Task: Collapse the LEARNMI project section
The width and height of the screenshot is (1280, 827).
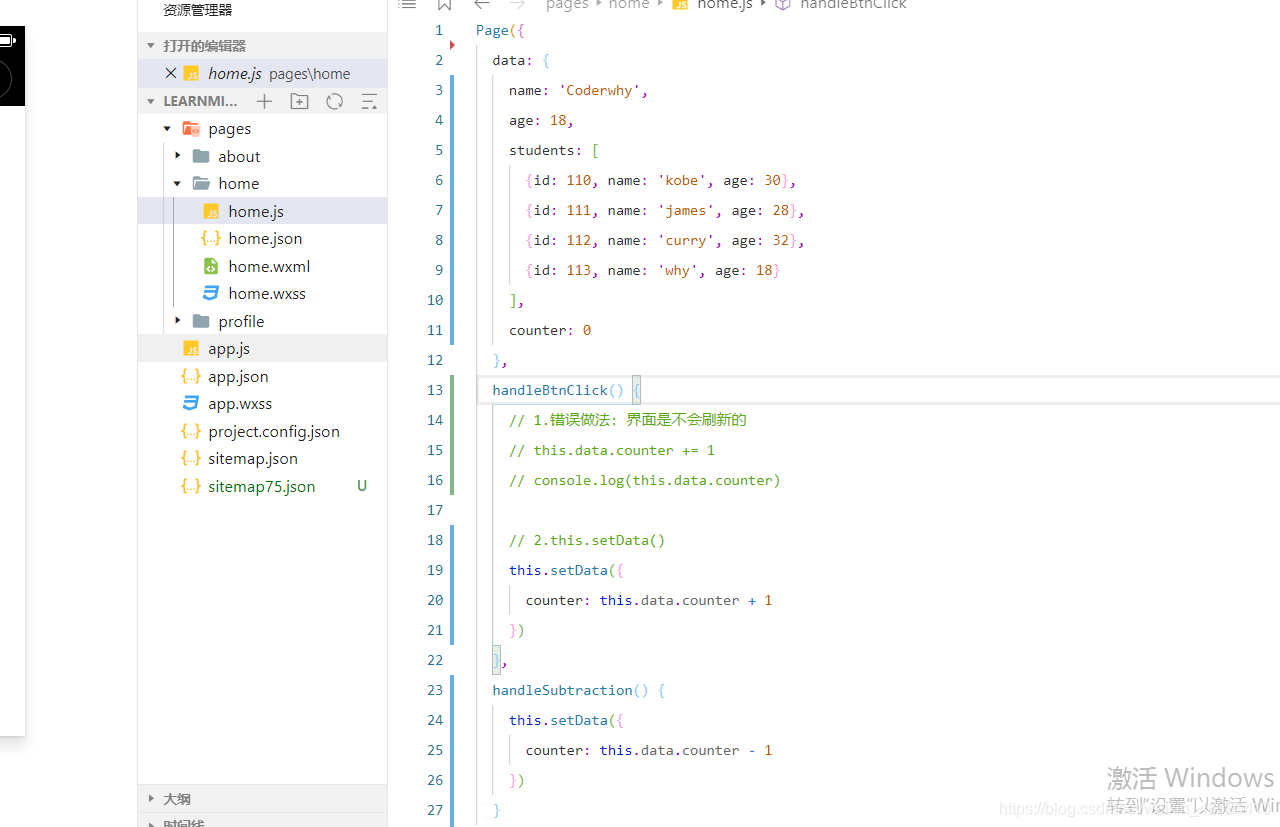Action: [x=150, y=101]
